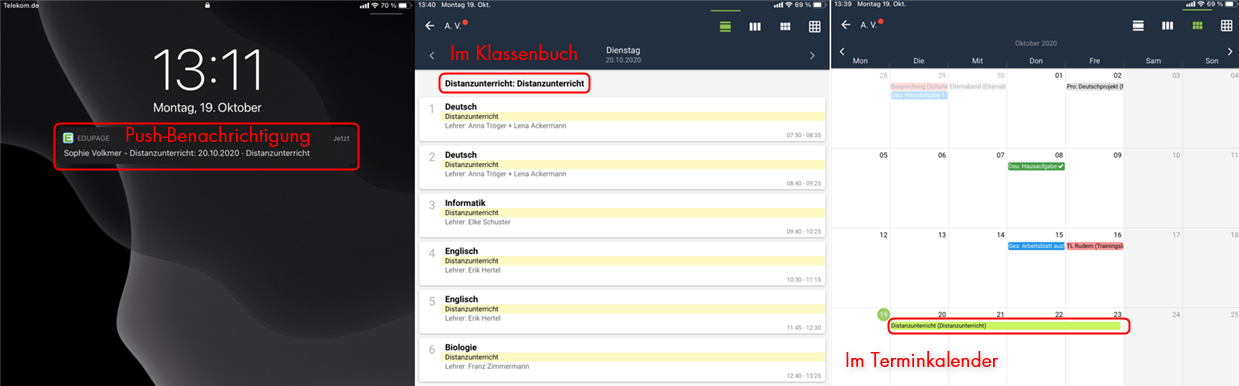Tap Montag, 19. Oktober date on lock screen
The width and height of the screenshot is (1239, 386).
[207, 107]
